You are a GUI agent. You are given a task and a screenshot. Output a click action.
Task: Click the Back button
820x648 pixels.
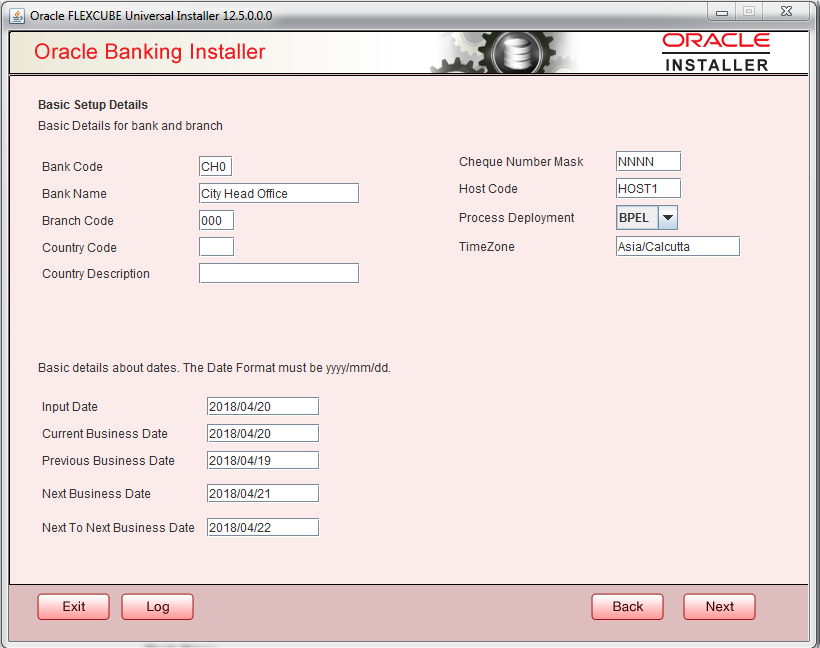[x=627, y=606]
